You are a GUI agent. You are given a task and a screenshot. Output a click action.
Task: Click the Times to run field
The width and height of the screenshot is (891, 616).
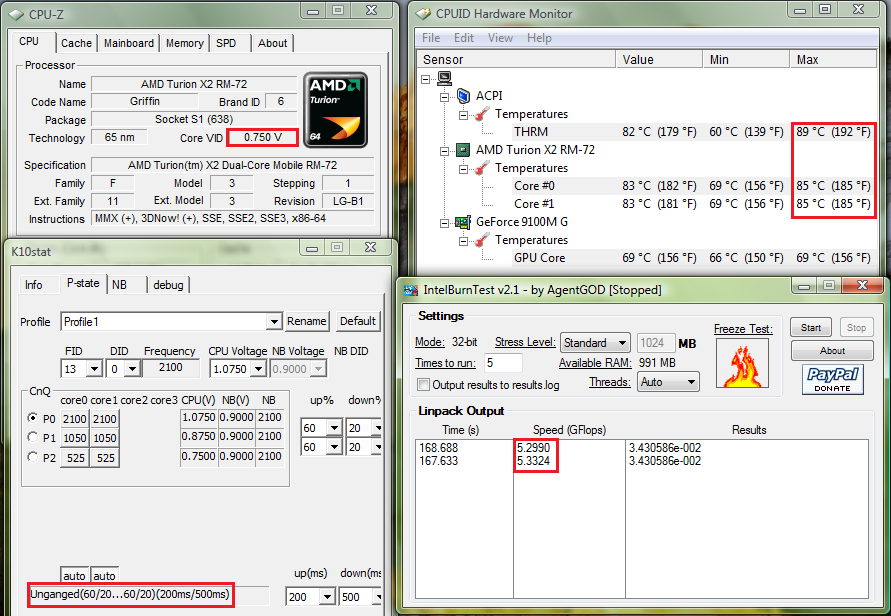point(503,363)
